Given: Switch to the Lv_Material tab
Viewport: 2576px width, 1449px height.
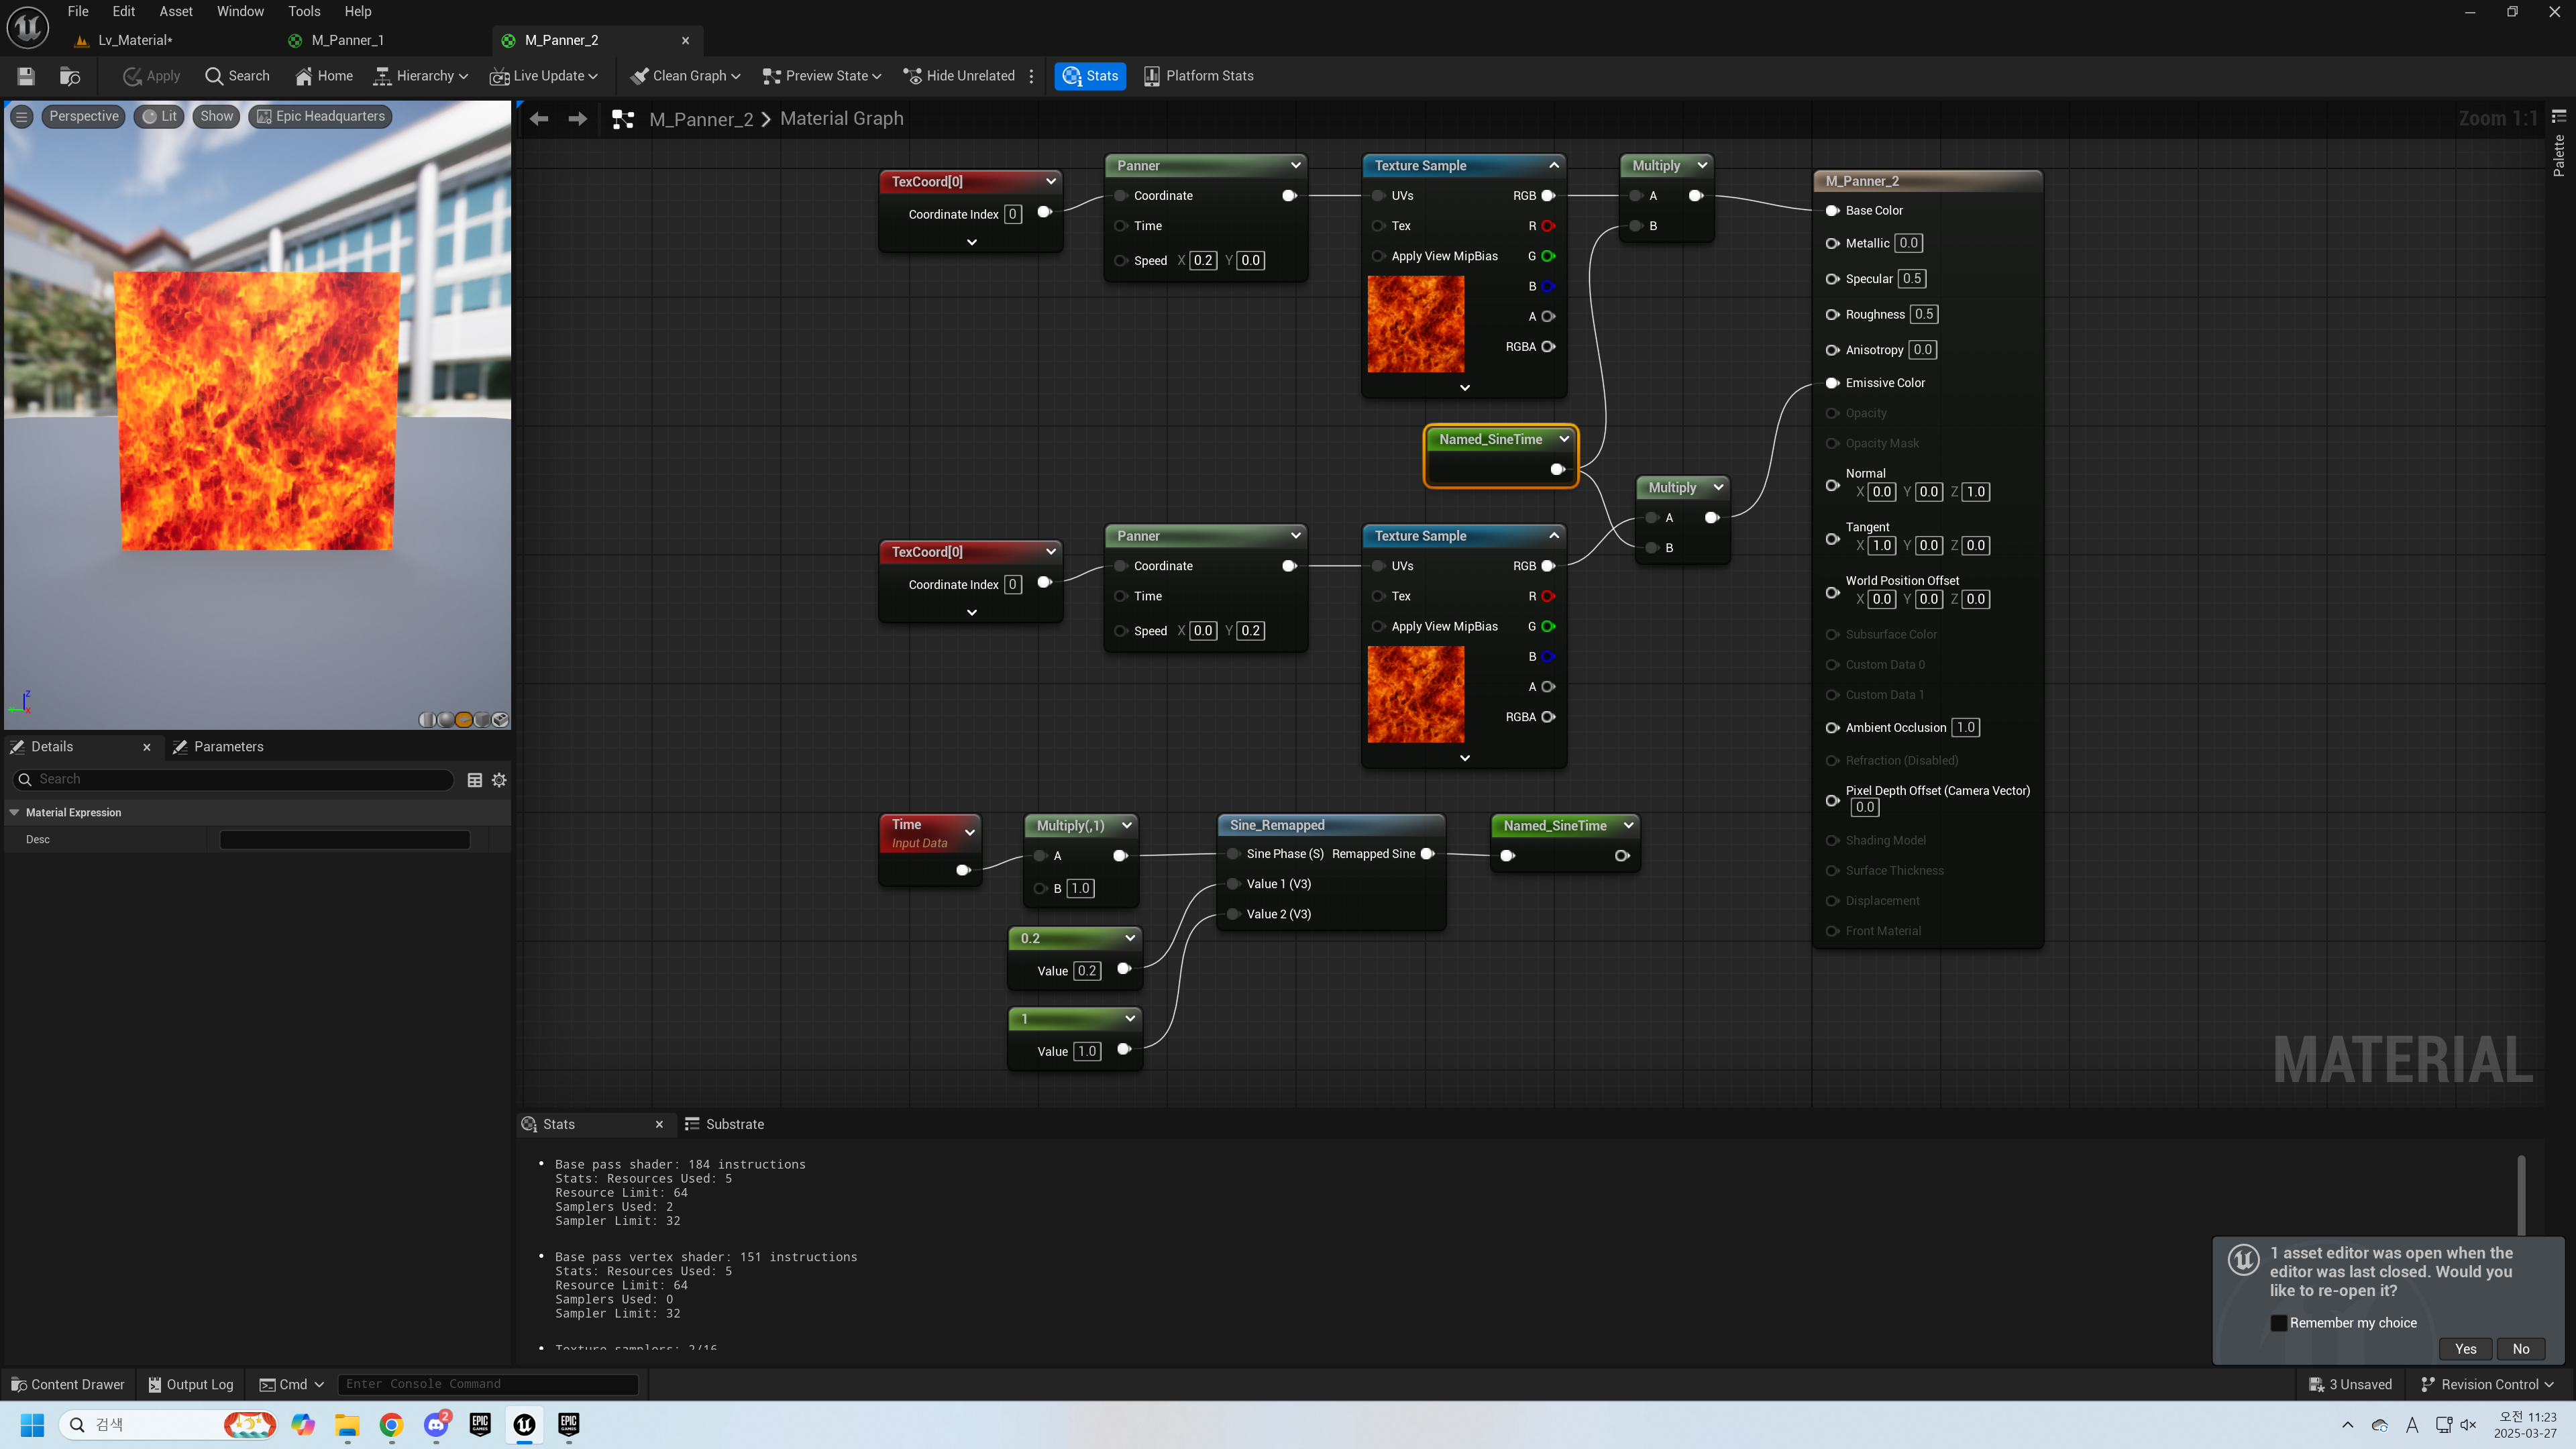Looking at the screenshot, I should 135,40.
